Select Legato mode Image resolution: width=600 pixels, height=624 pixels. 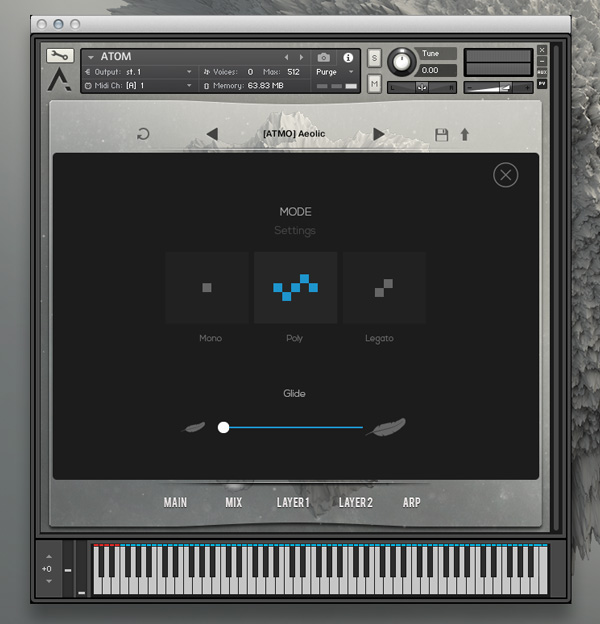point(384,287)
